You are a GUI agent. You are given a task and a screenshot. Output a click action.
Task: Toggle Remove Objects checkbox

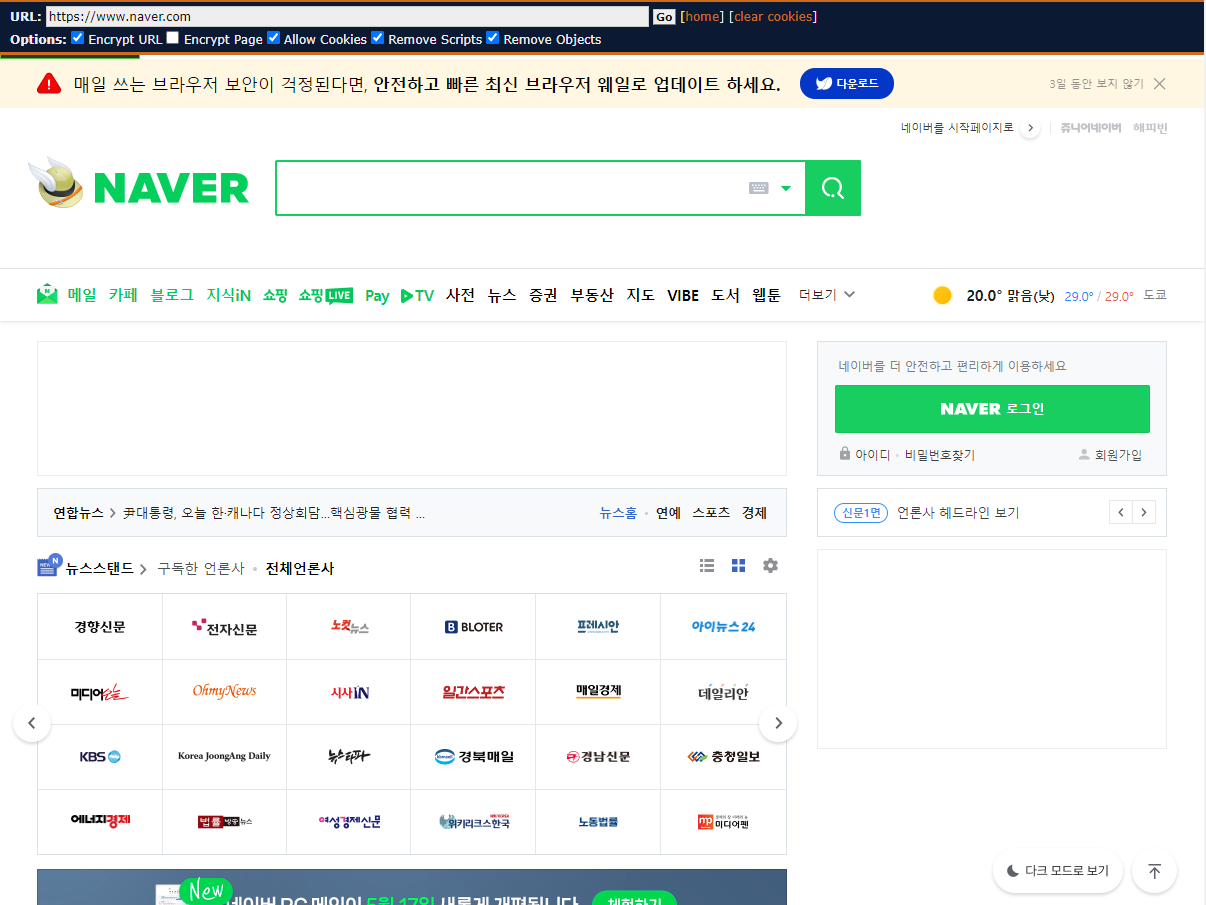492,38
